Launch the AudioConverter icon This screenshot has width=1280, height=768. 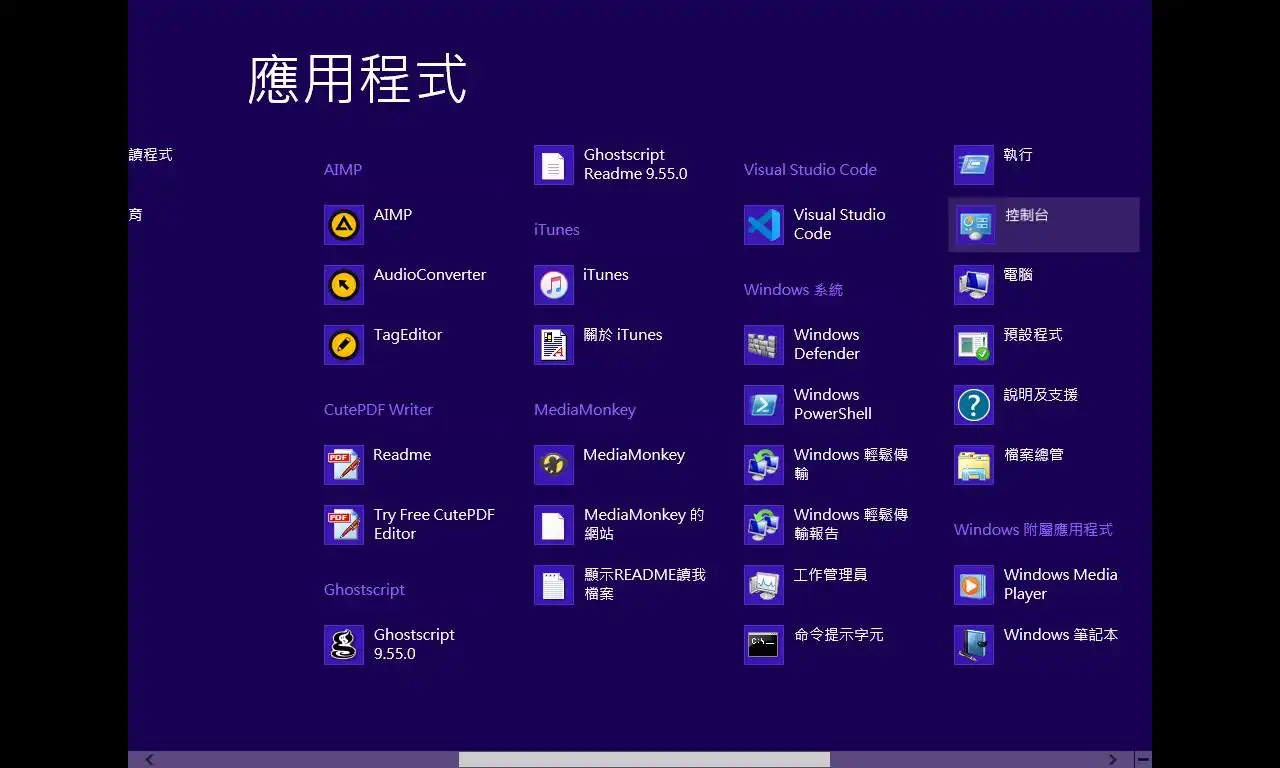pyautogui.click(x=344, y=285)
